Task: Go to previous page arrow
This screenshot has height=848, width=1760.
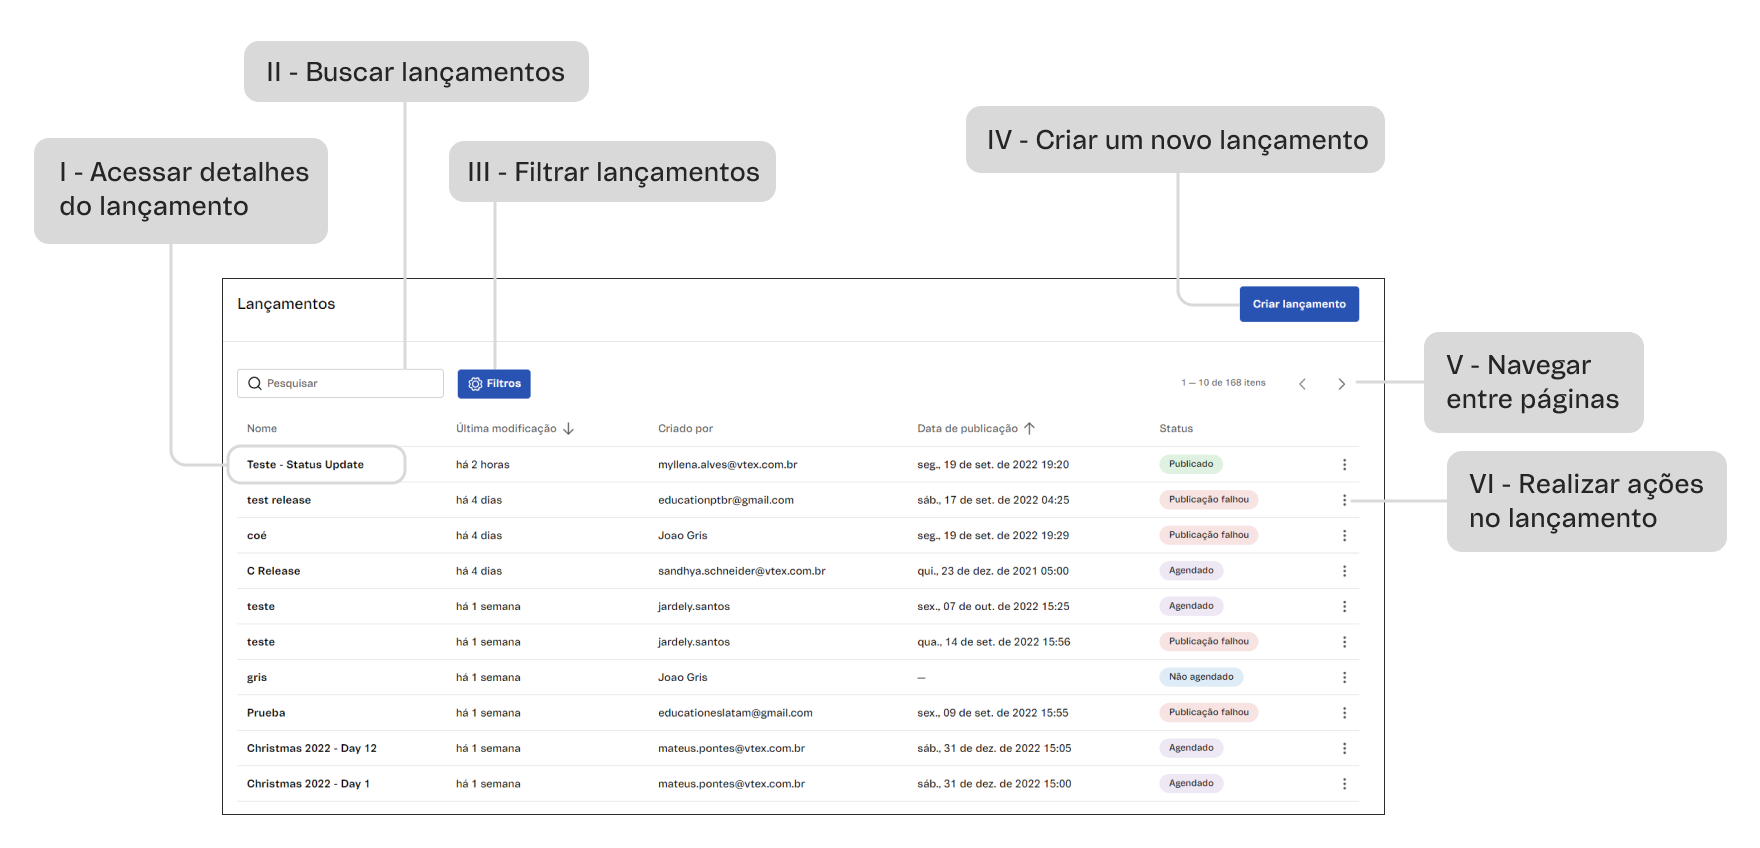Action: coord(1302,384)
